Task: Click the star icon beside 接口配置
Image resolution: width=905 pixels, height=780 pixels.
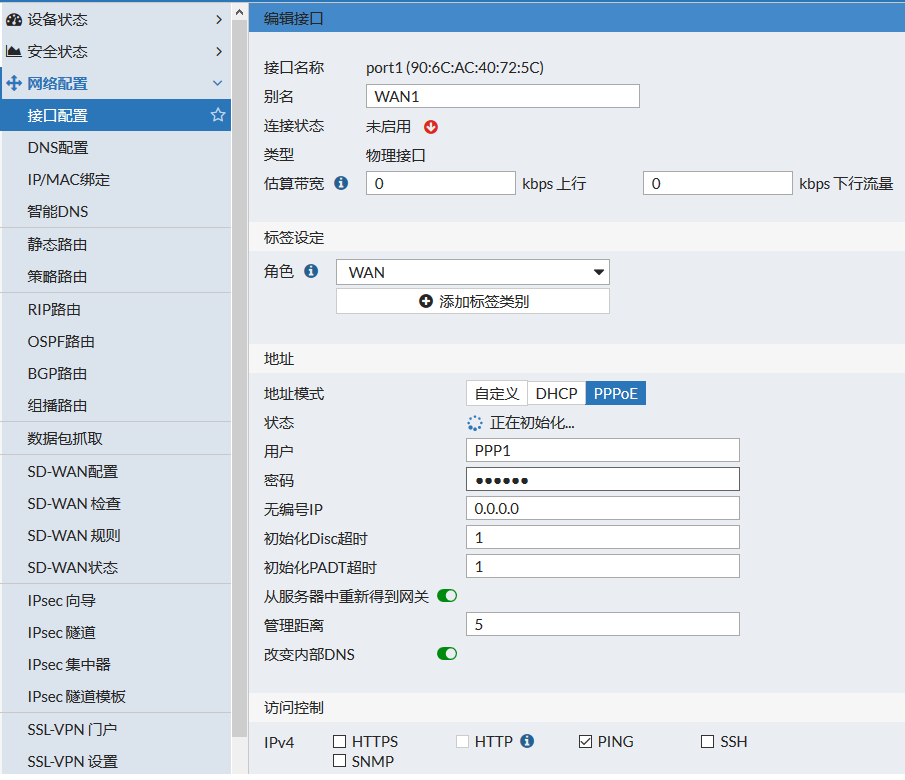Action: point(217,115)
